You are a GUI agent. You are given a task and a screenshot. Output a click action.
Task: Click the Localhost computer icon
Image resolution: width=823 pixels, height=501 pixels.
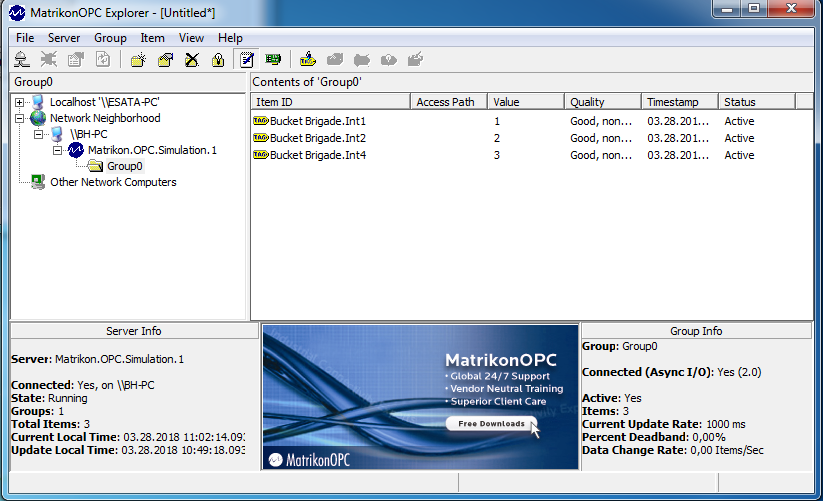point(38,102)
